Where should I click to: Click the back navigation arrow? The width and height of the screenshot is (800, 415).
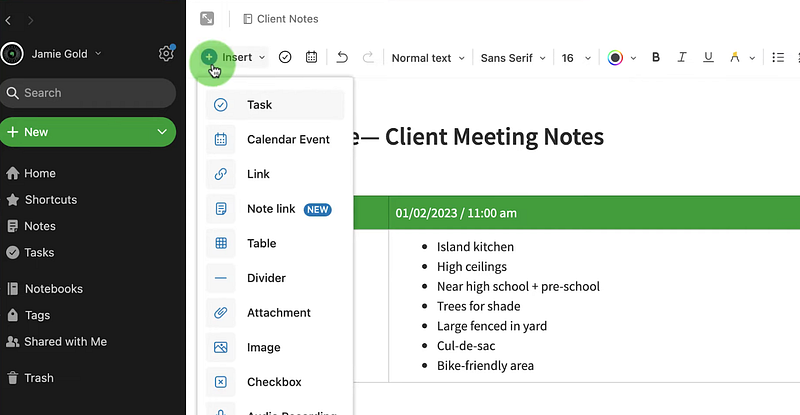pos(8,20)
